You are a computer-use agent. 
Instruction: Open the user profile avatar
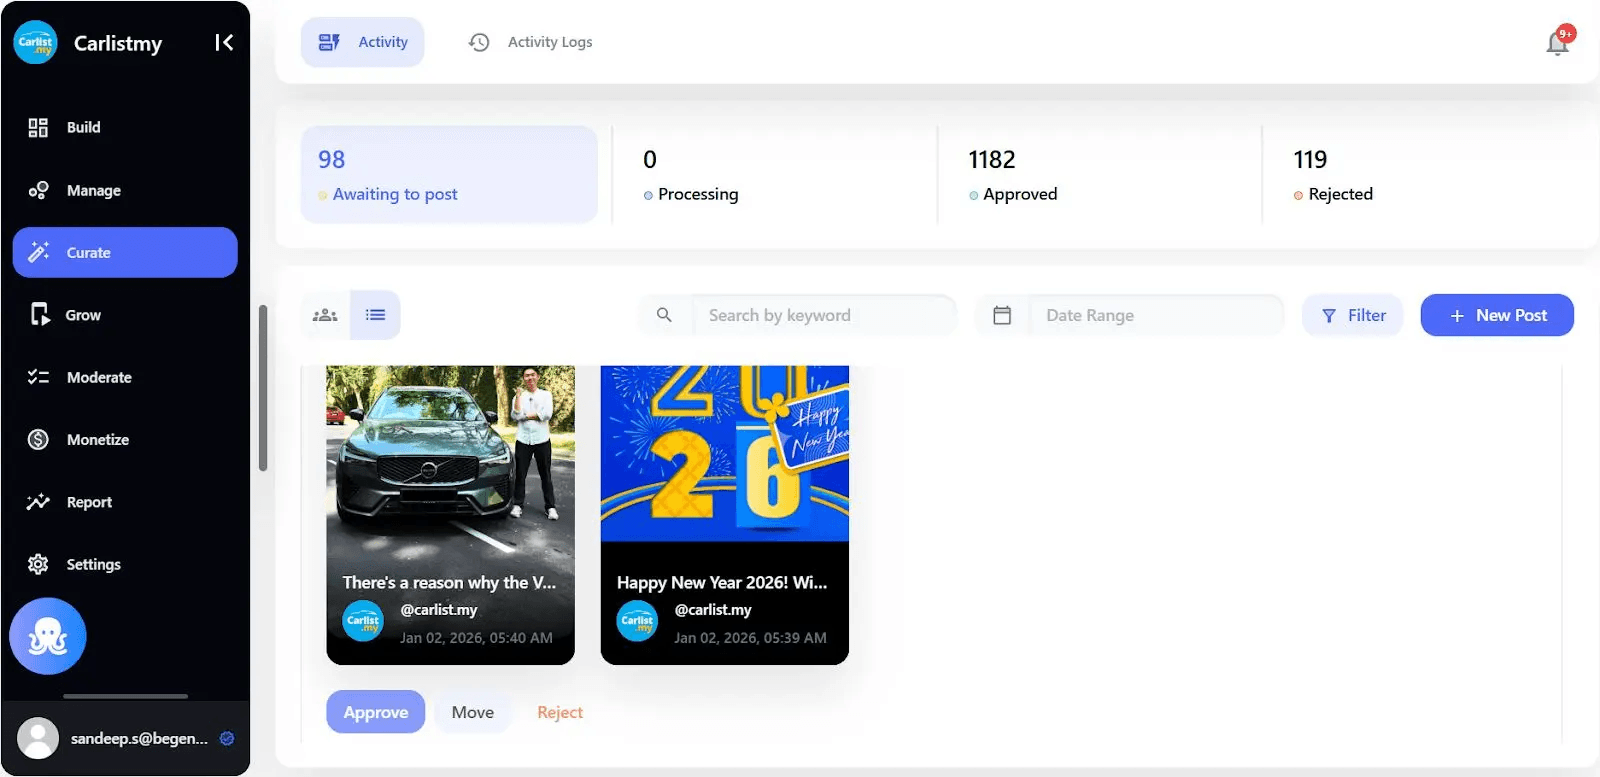click(38, 738)
